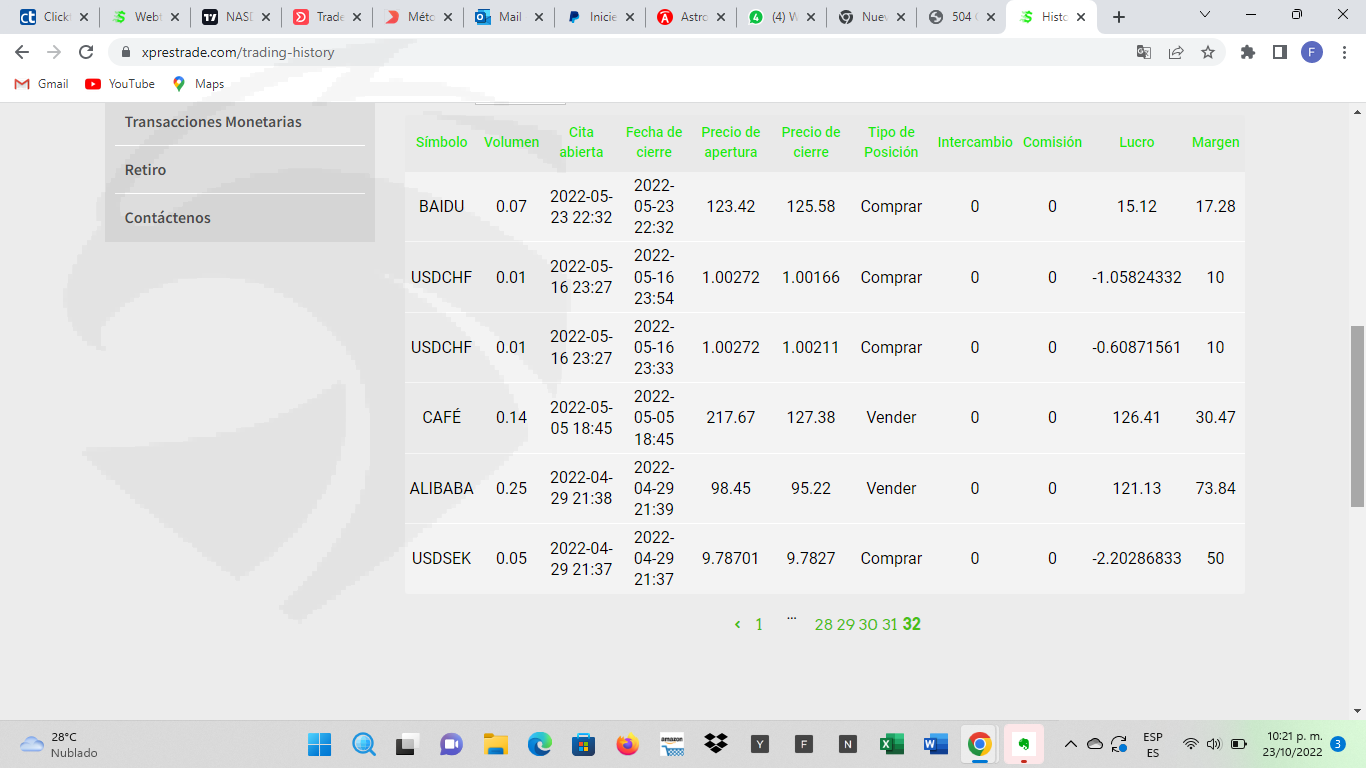Click the Margen column header
Screen dimensions: 1366x768
tap(1216, 142)
